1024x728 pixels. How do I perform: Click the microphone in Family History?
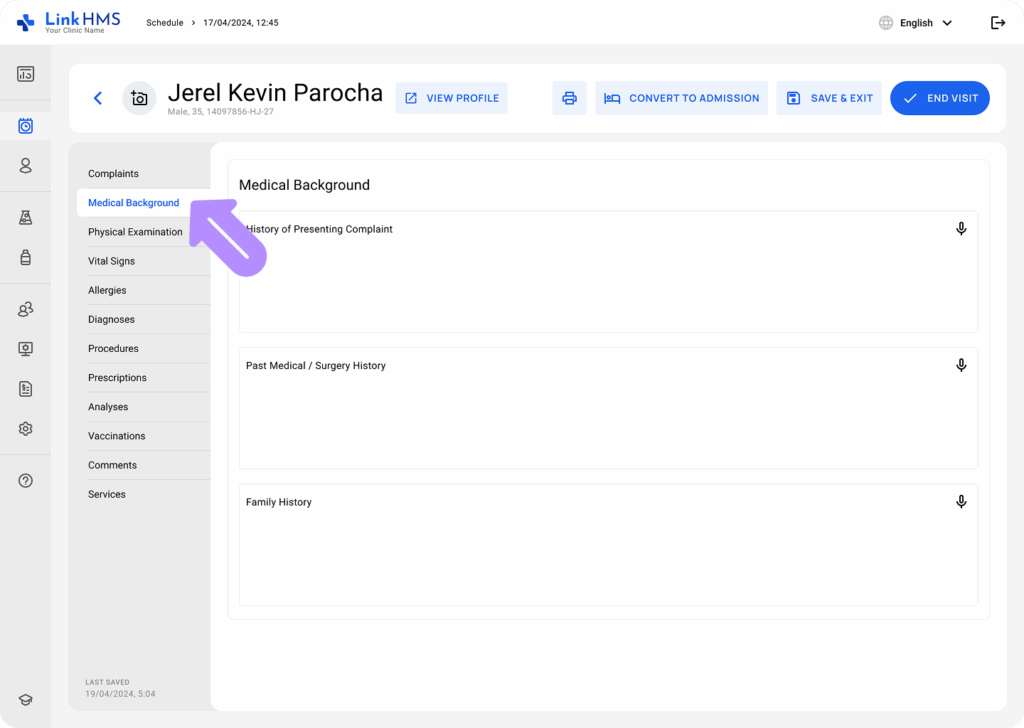pos(960,502)
